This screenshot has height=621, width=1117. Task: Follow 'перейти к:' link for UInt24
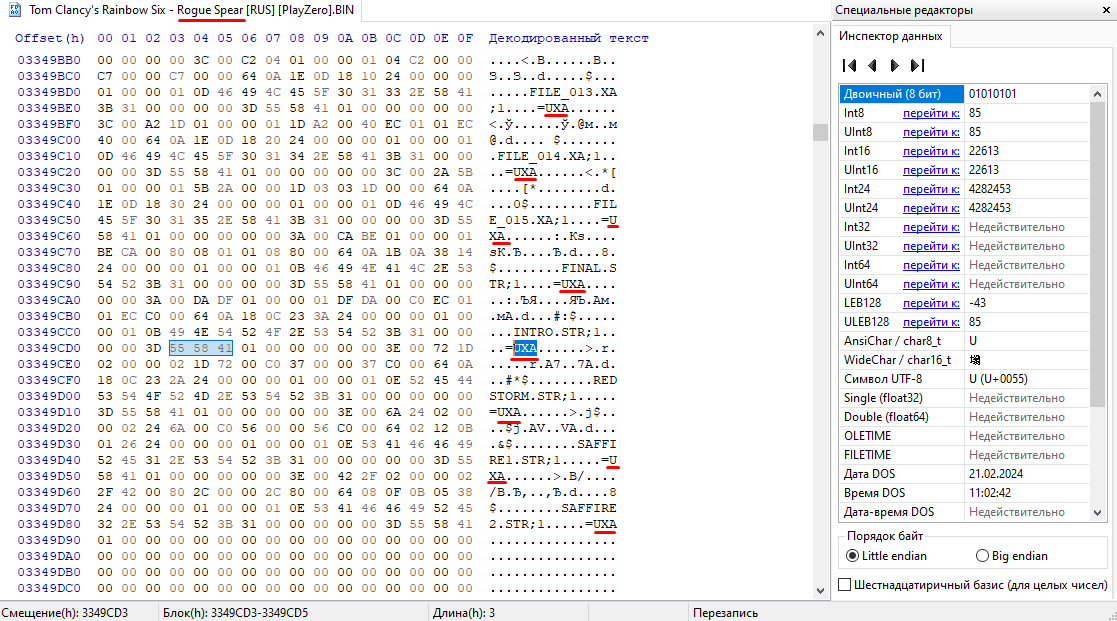931,208
